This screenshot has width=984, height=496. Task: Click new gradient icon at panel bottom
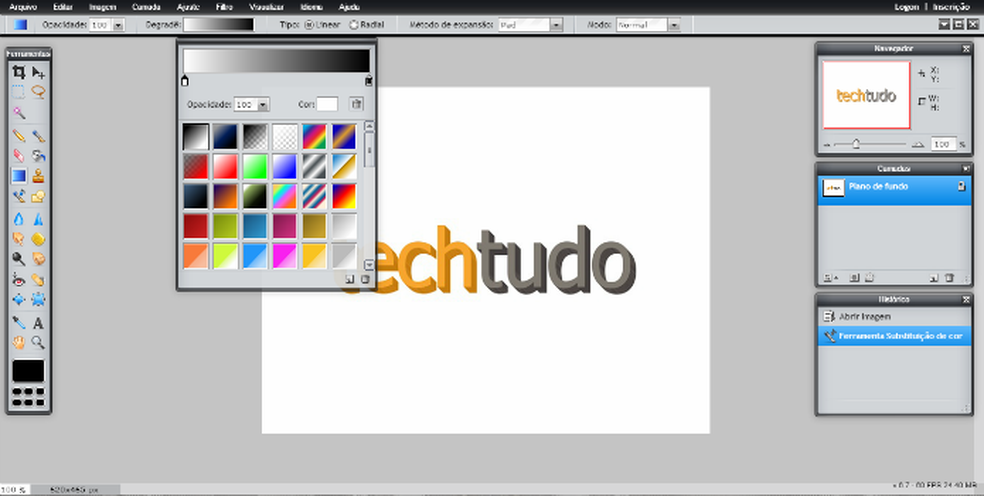pyautogui.click(x=350, y=279)
